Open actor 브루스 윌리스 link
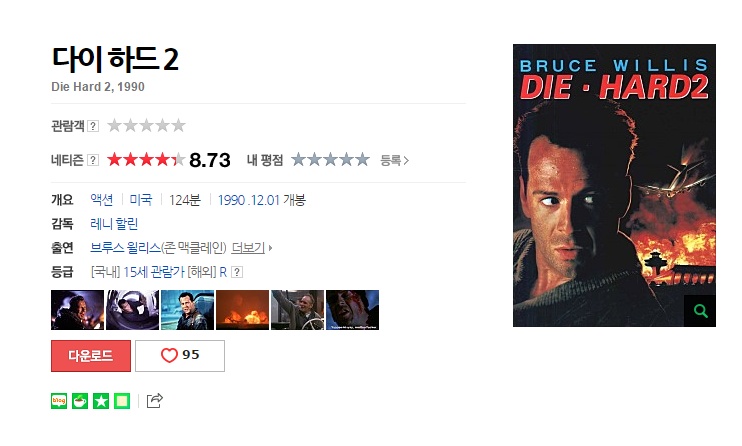This screenshot has width=742, height=446. [x=125, y=248]
